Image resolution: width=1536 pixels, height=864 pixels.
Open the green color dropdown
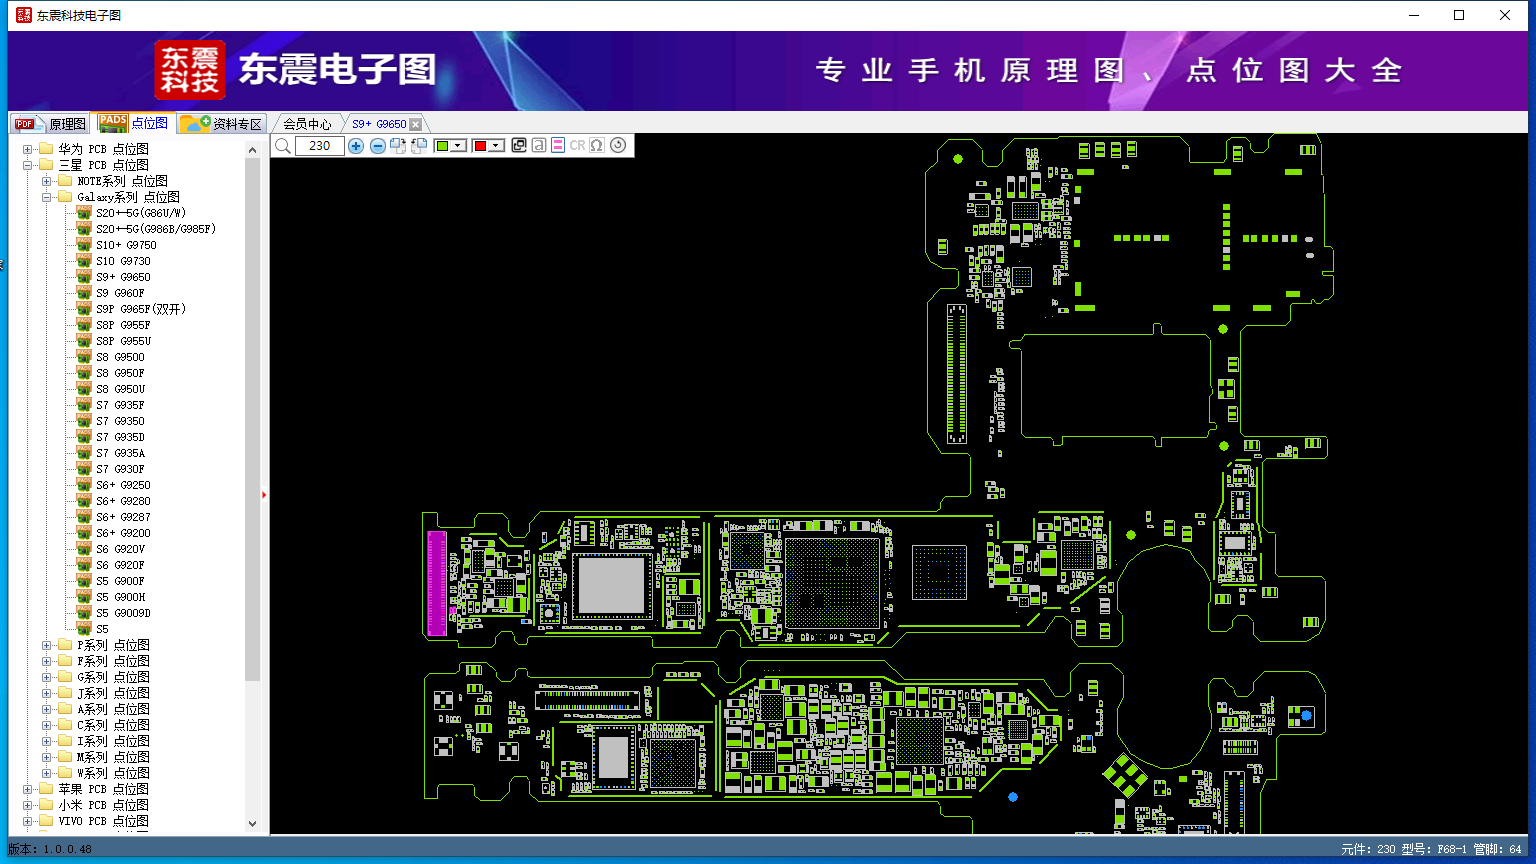click(458, 146)
